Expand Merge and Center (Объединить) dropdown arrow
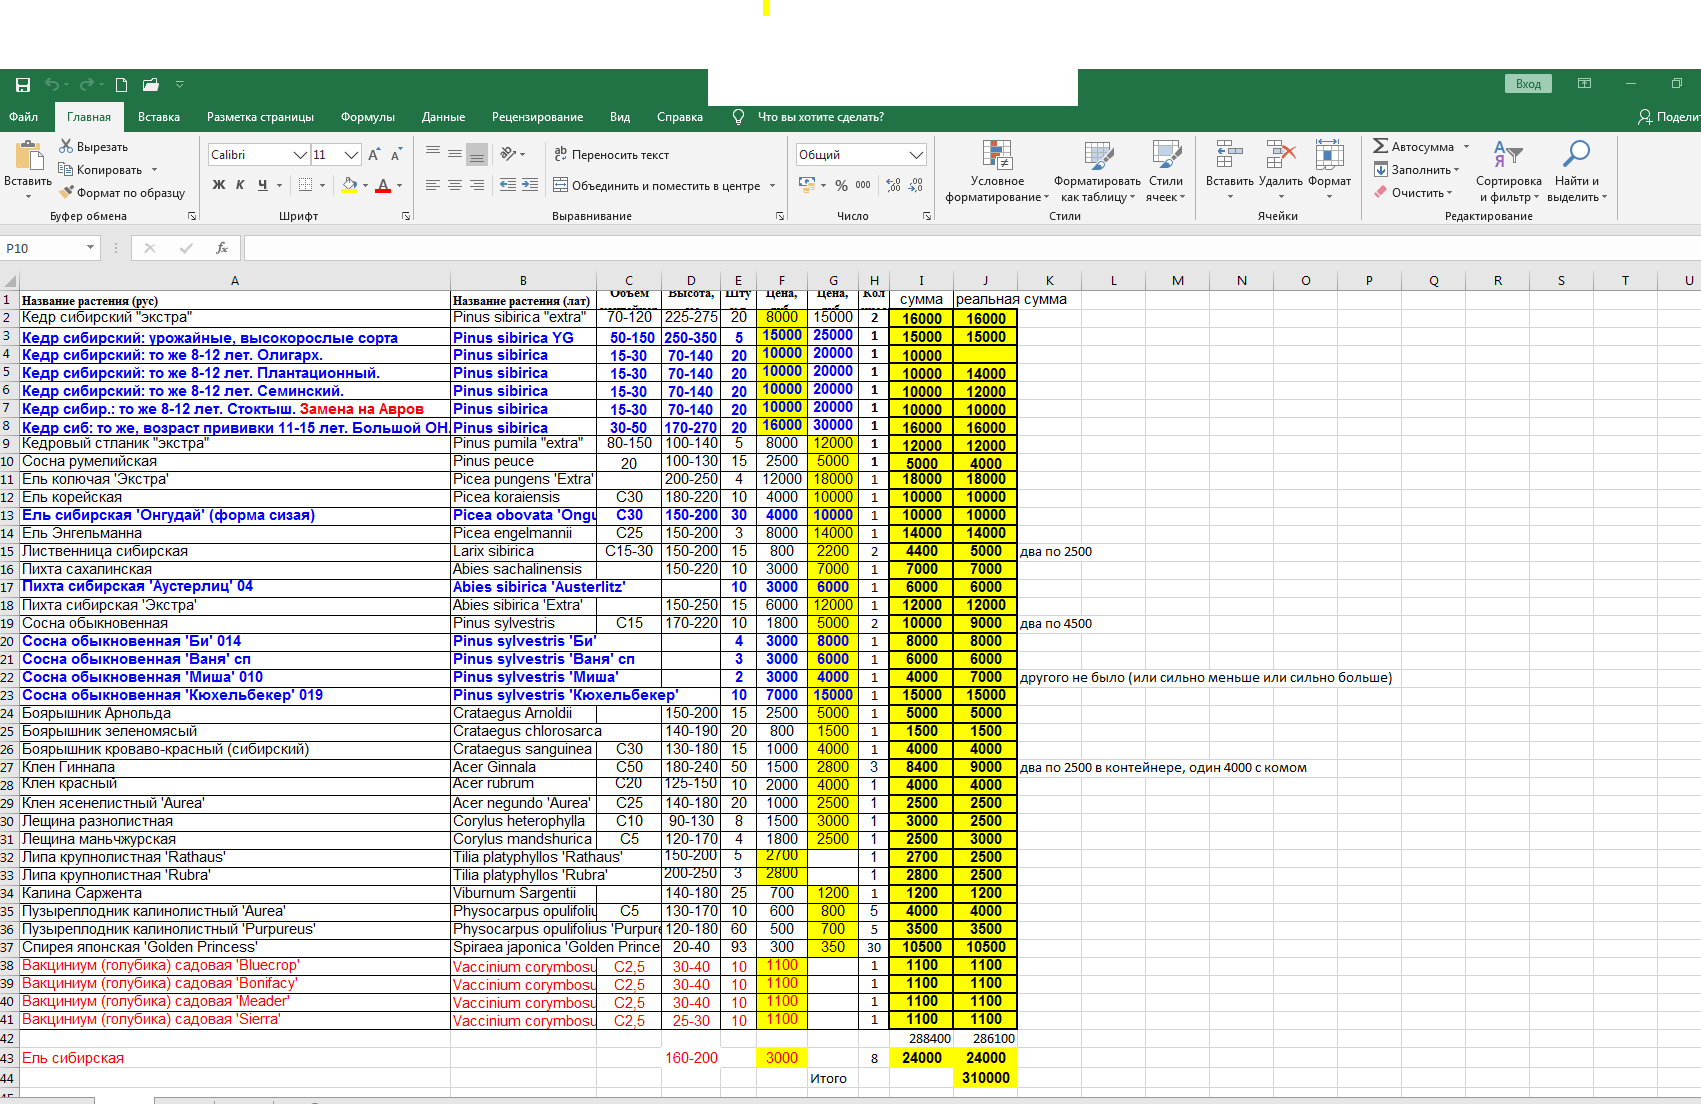The width and height of the screenshot is (1701, 1104). [772, 186]
